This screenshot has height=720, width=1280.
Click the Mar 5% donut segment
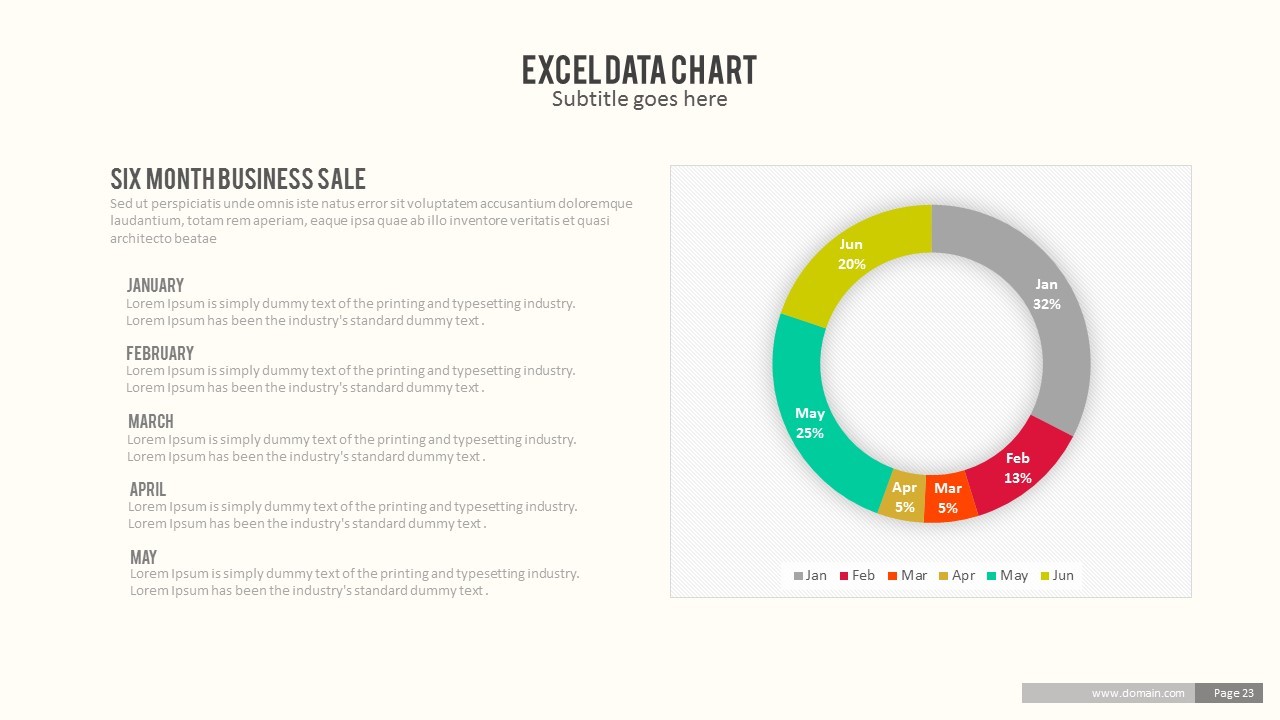[x=949, y=498]
